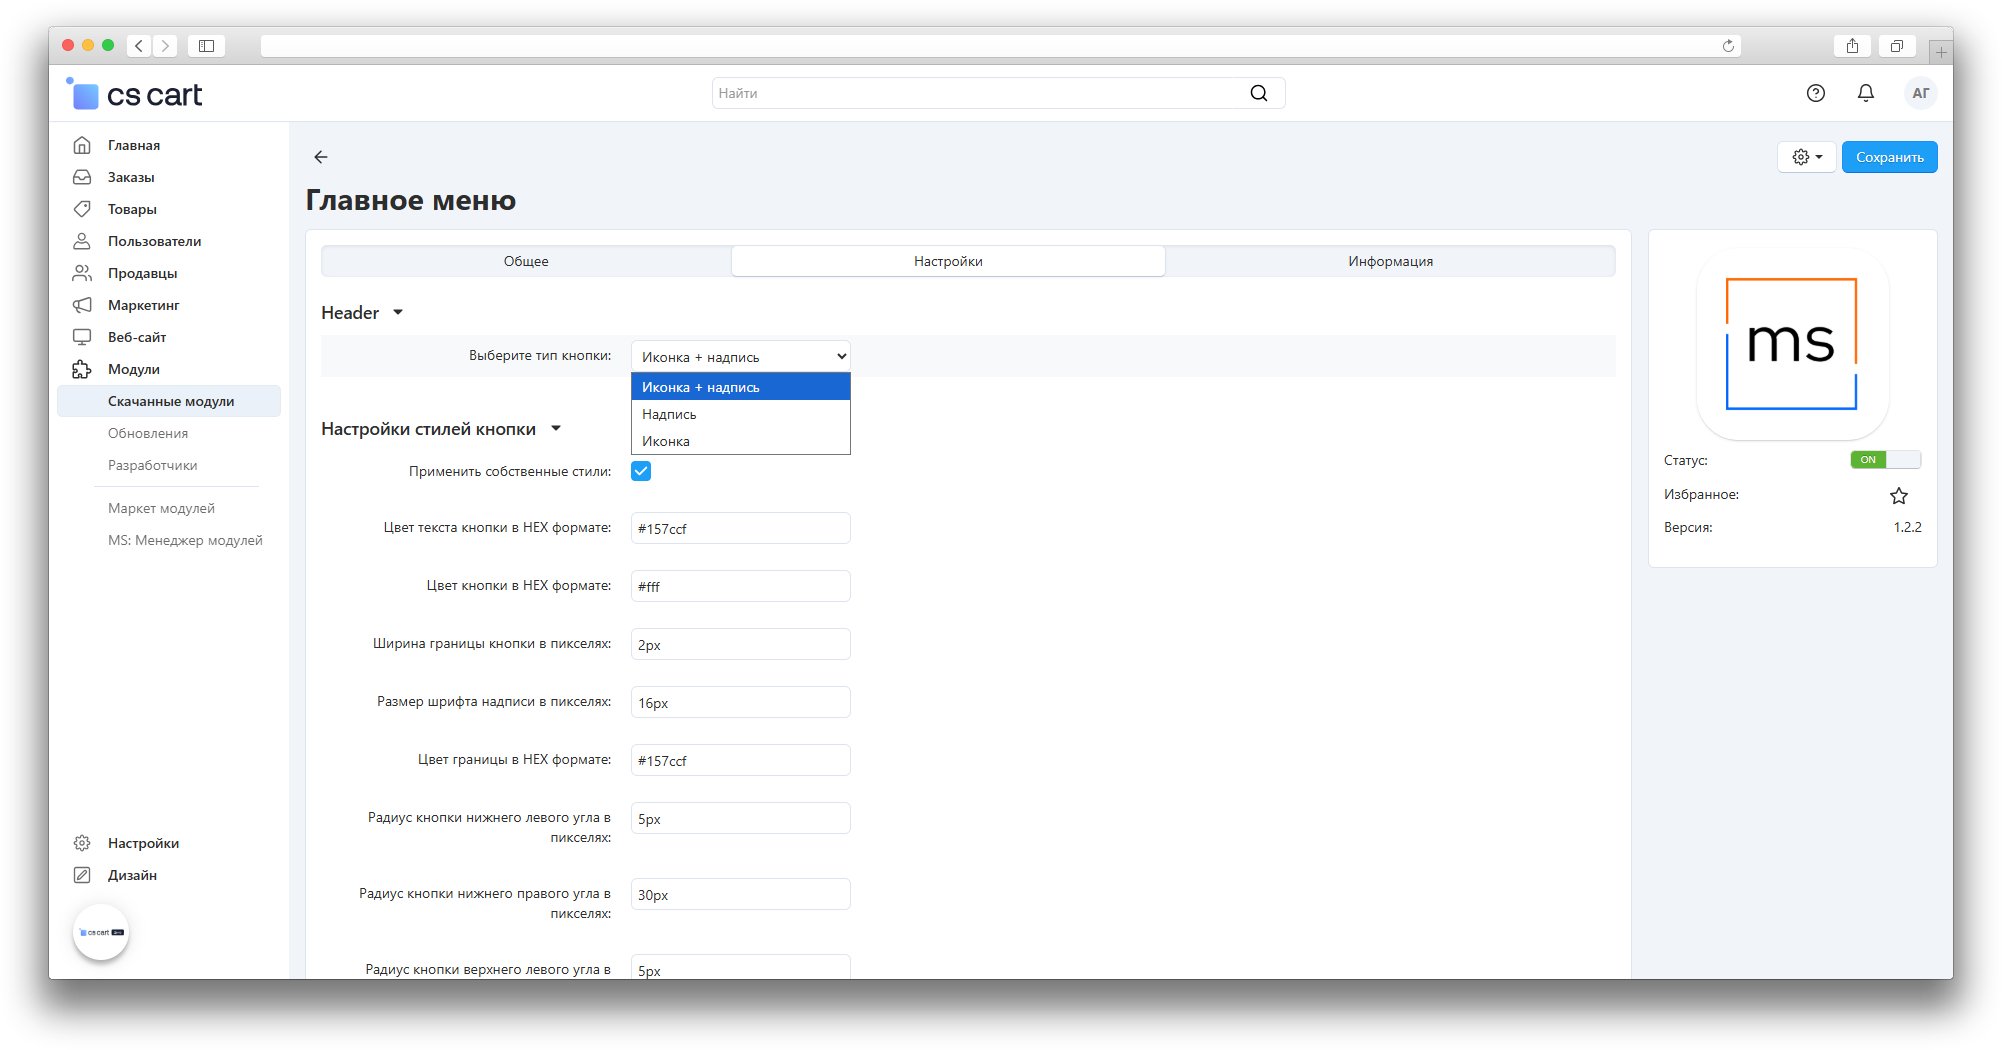The height and width of the screenshot is (1050, 2002).
Task: Switch to the Информация tab
Action: click(x=1389, y=261)
